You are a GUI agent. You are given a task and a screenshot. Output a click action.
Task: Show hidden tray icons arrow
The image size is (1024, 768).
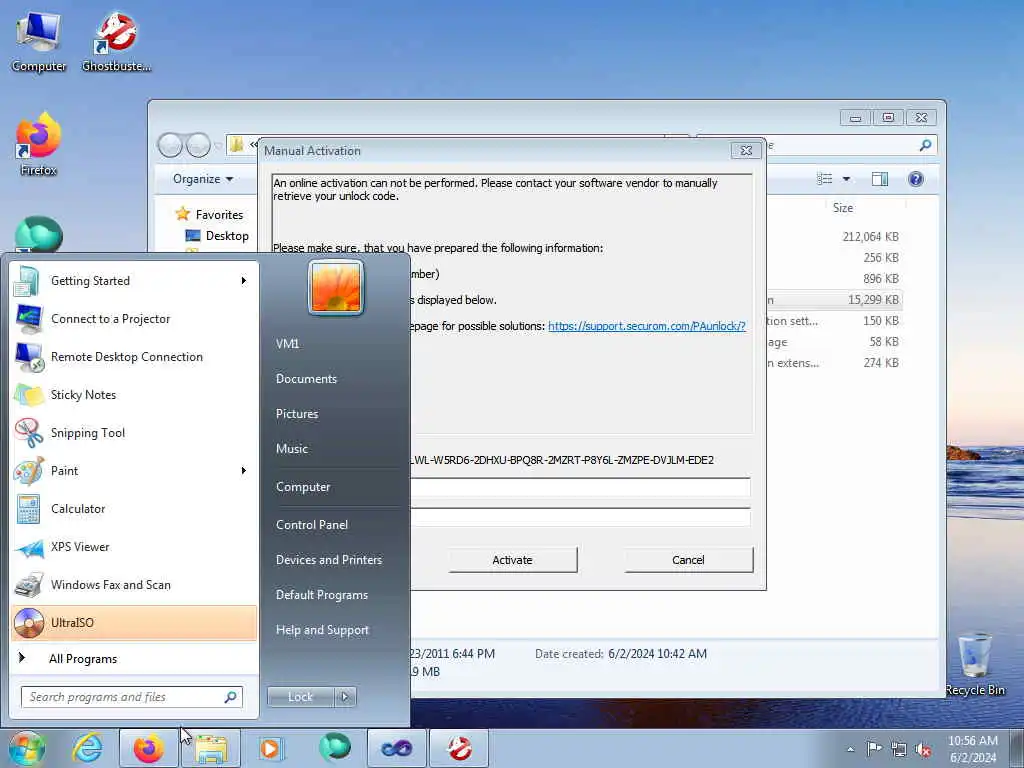click(x=850, y=750)
